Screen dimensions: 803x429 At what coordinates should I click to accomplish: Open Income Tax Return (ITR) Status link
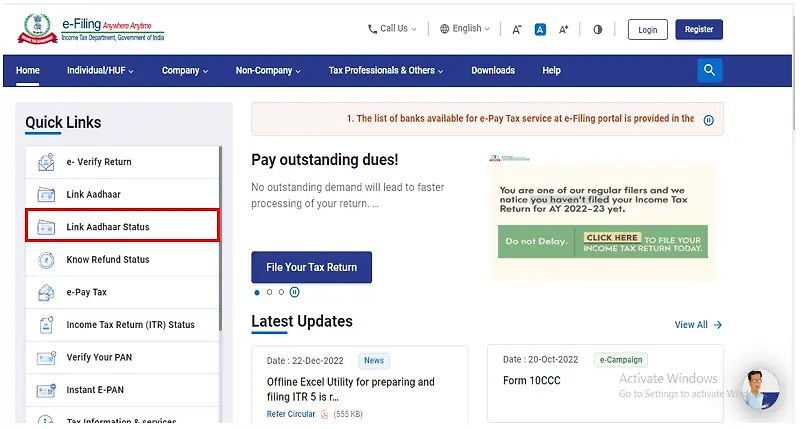coord(123,325)
